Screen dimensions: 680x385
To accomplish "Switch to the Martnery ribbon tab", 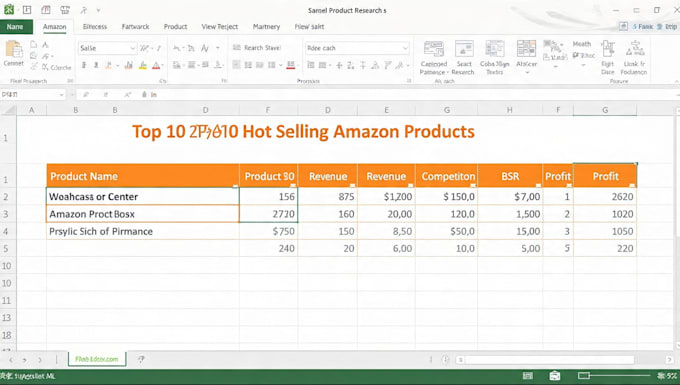I will click(266, 27).
